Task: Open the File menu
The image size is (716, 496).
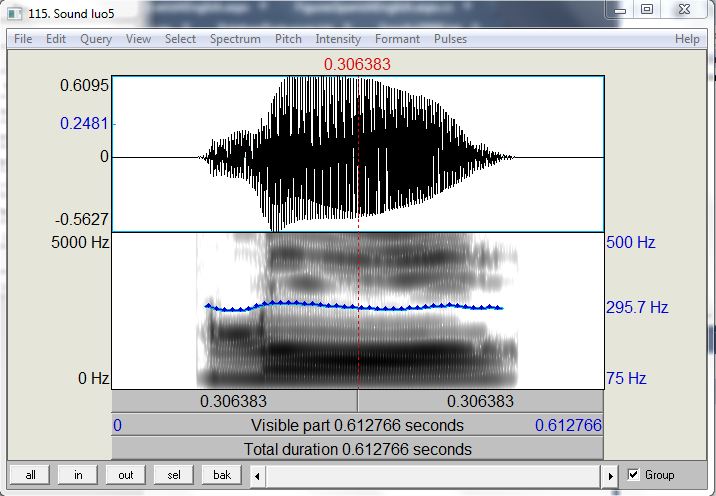Action: 23,39
